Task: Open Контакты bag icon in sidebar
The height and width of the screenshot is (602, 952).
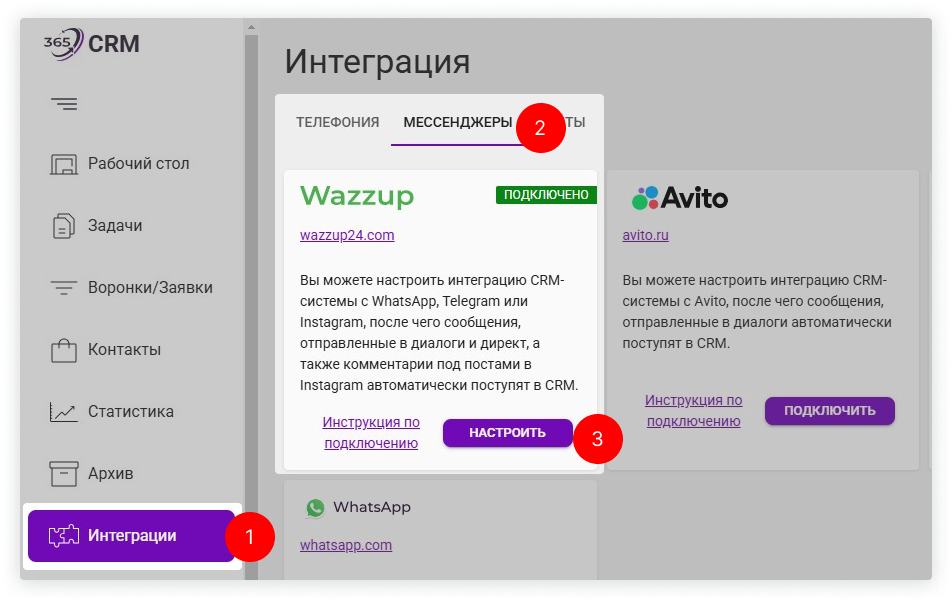Action: (64, 350)
